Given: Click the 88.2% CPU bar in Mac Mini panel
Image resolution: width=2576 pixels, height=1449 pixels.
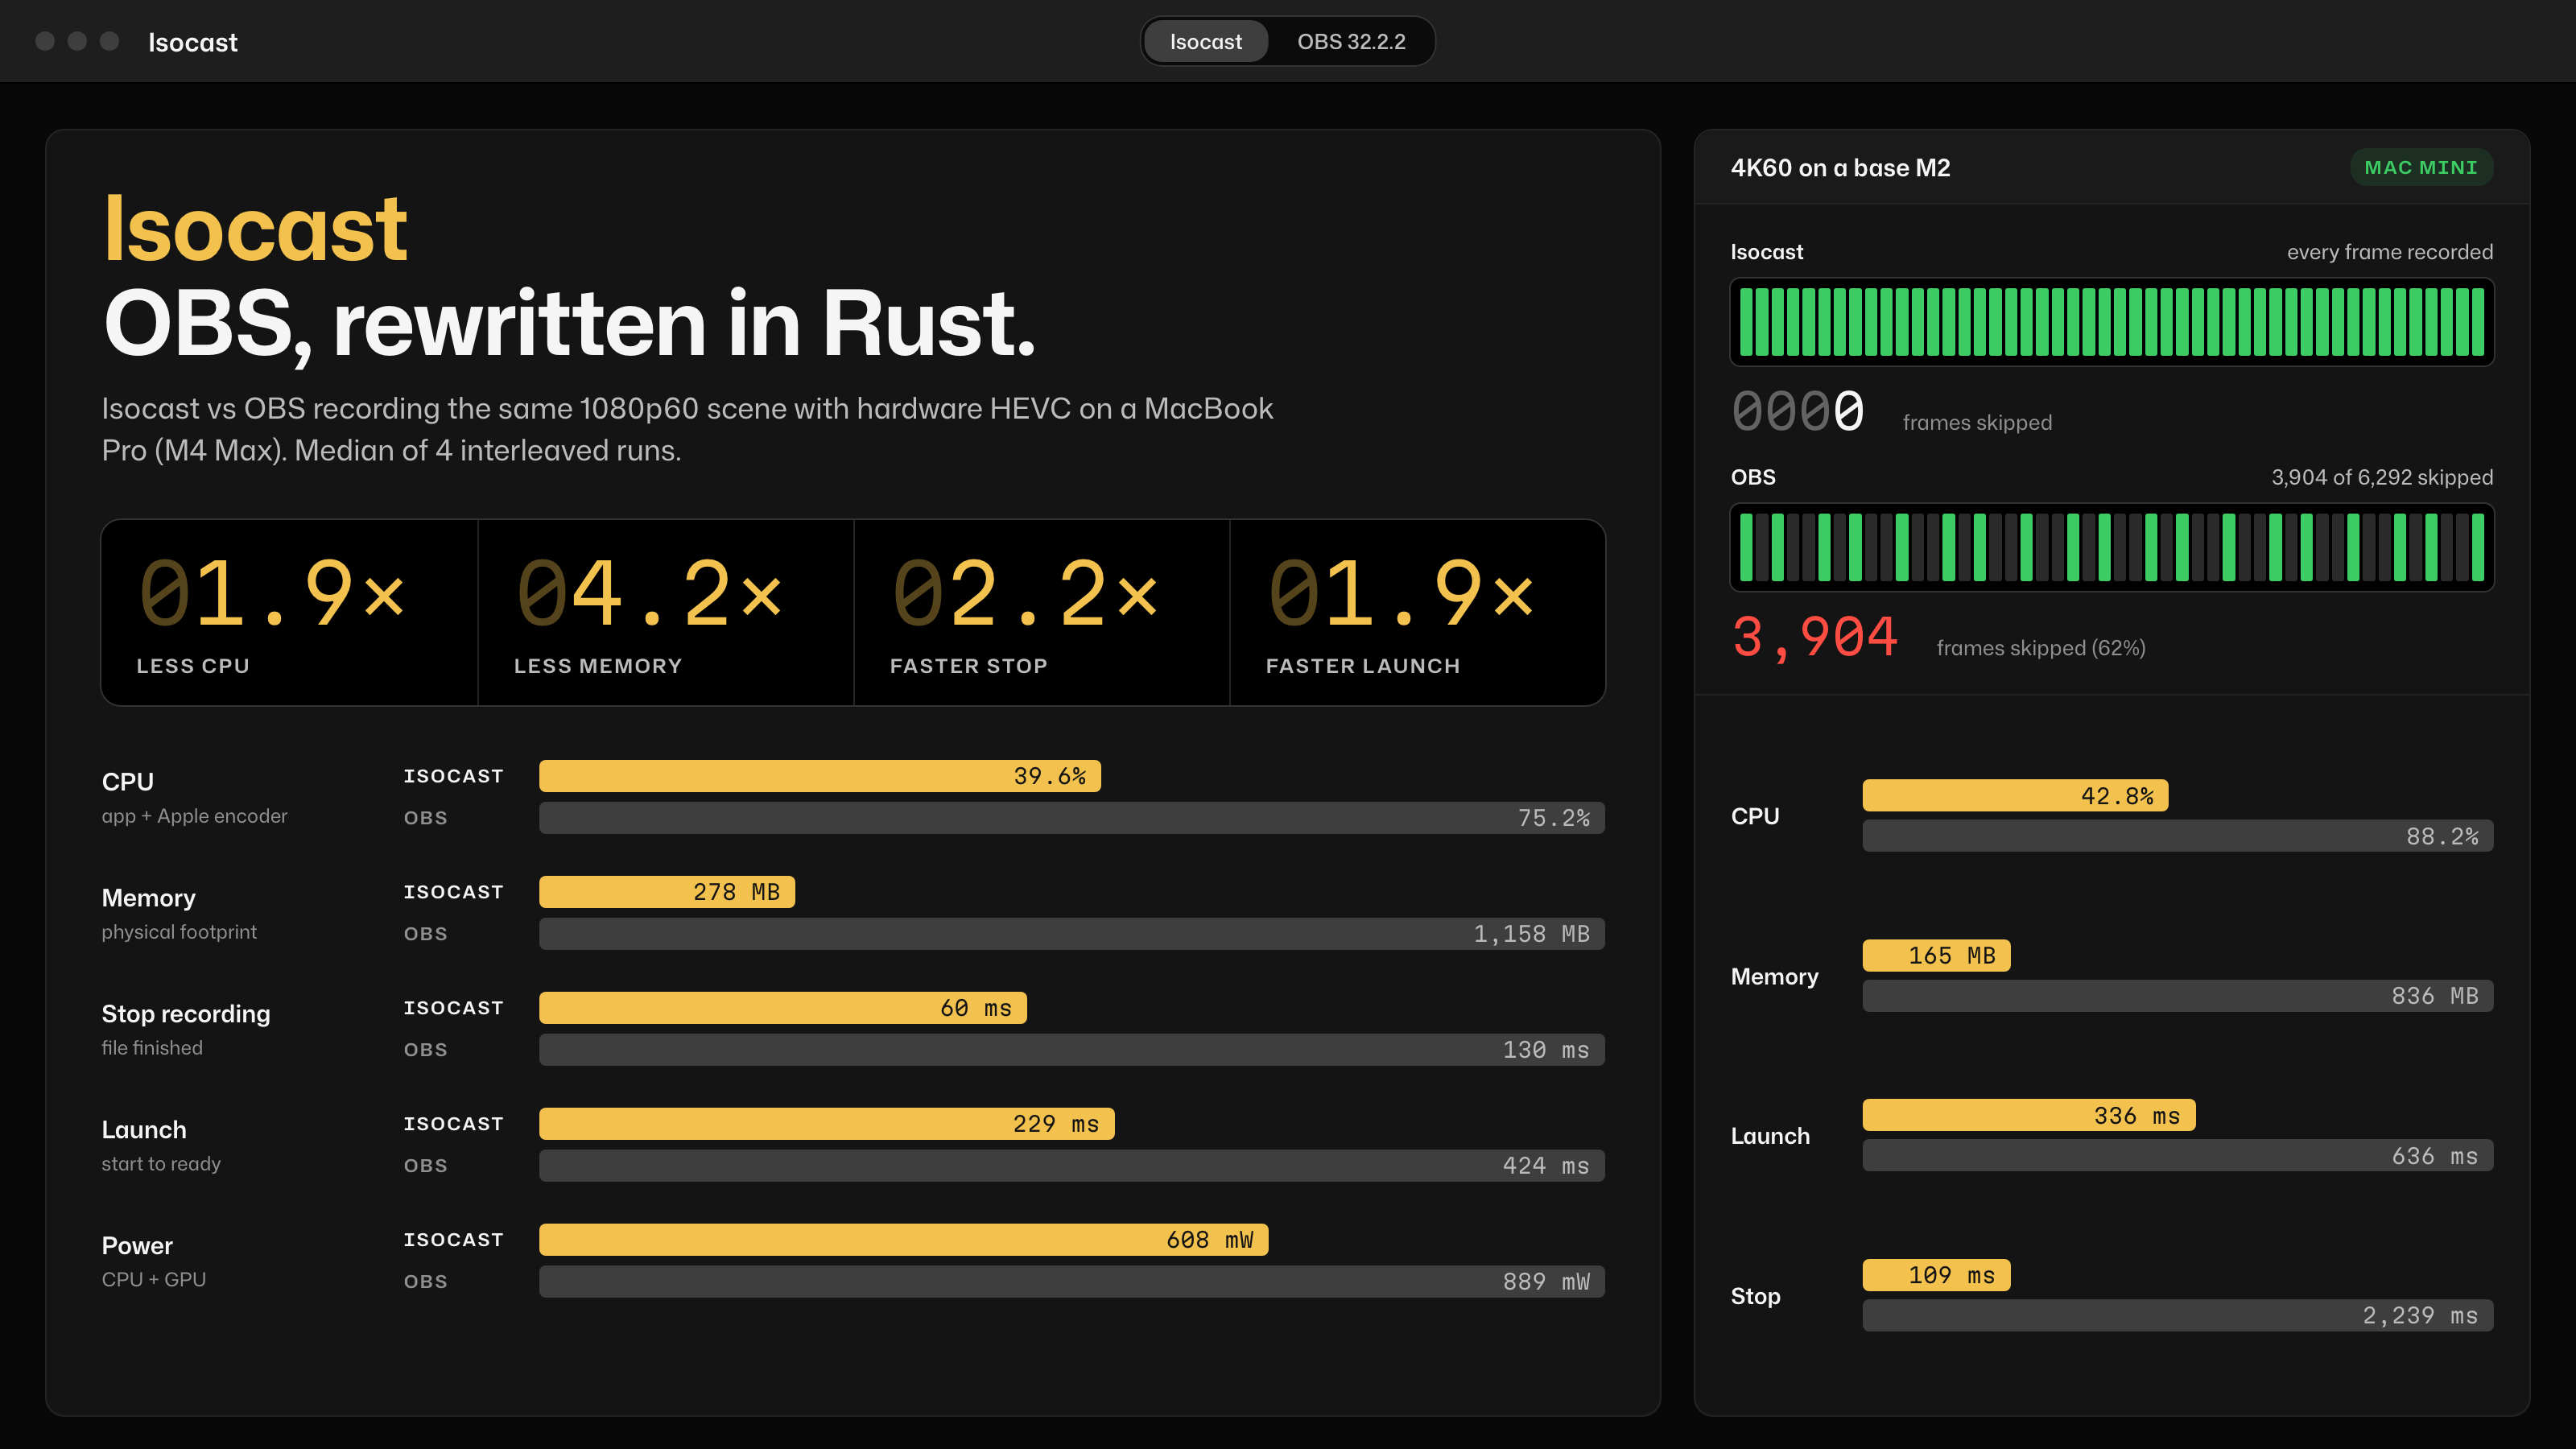Looking at the screenshot, I should (2178, 836).
